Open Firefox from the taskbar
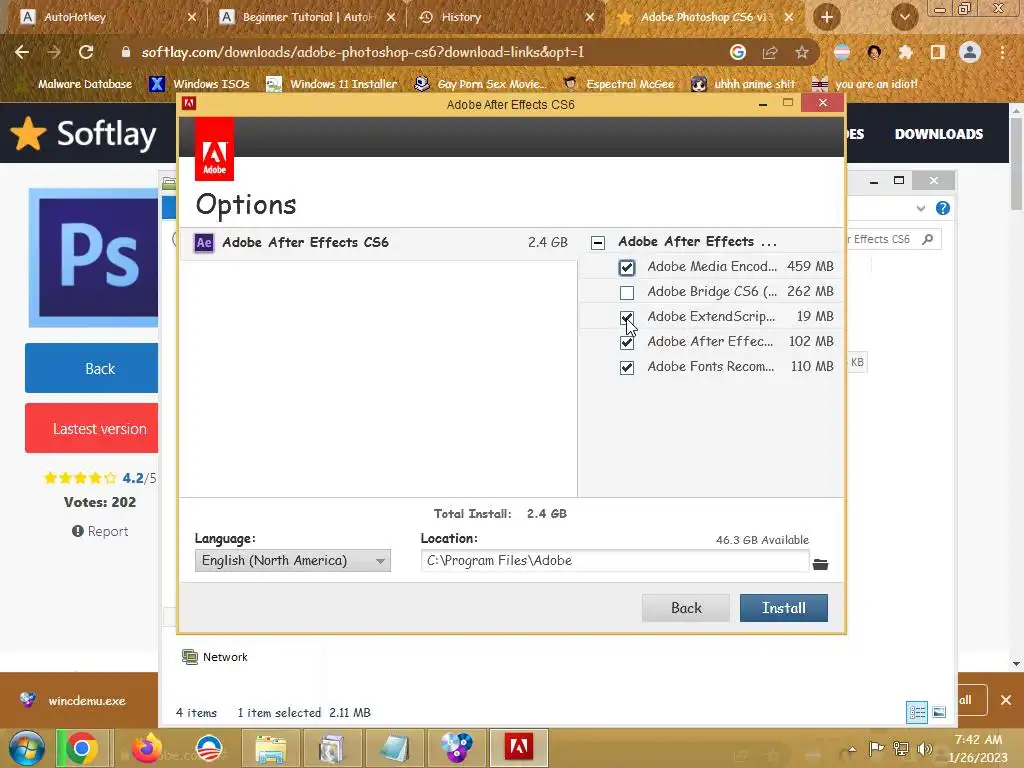This screenshot has height=768, width=1024. tap(147, 748)
